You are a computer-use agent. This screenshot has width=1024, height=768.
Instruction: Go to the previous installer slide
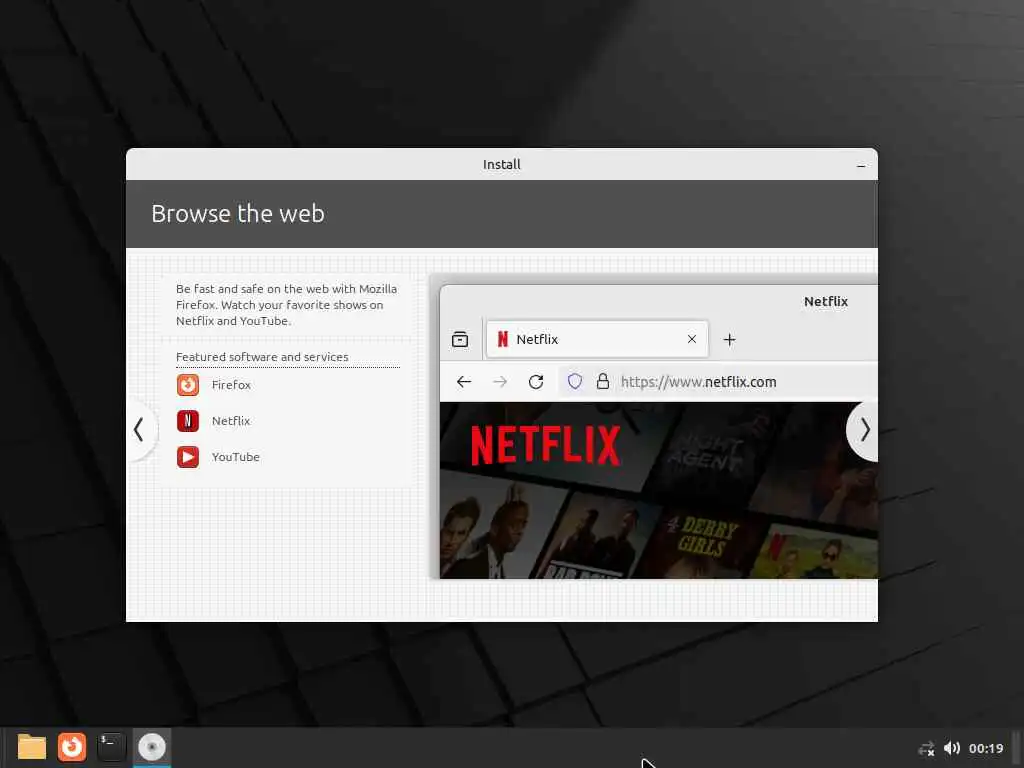[139, 430]
